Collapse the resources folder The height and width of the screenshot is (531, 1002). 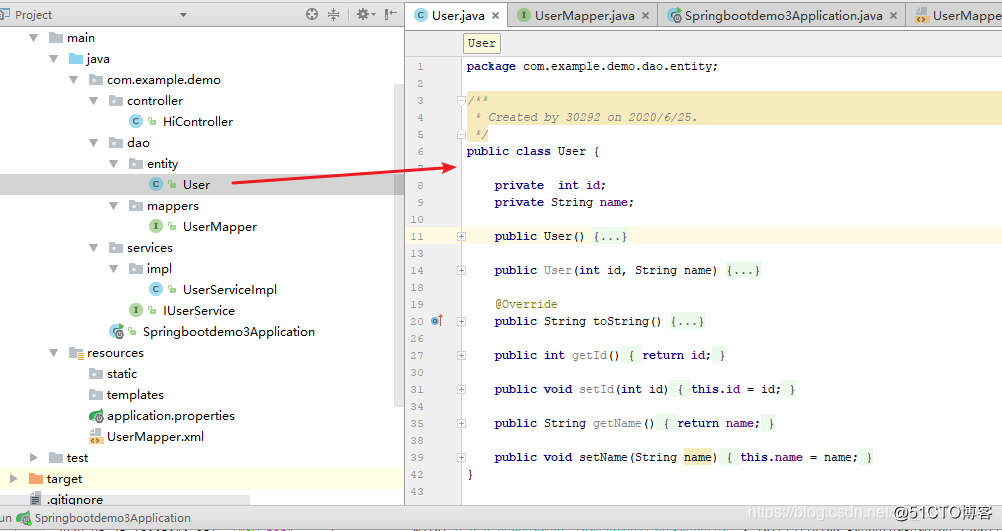(x=54, y=353)
